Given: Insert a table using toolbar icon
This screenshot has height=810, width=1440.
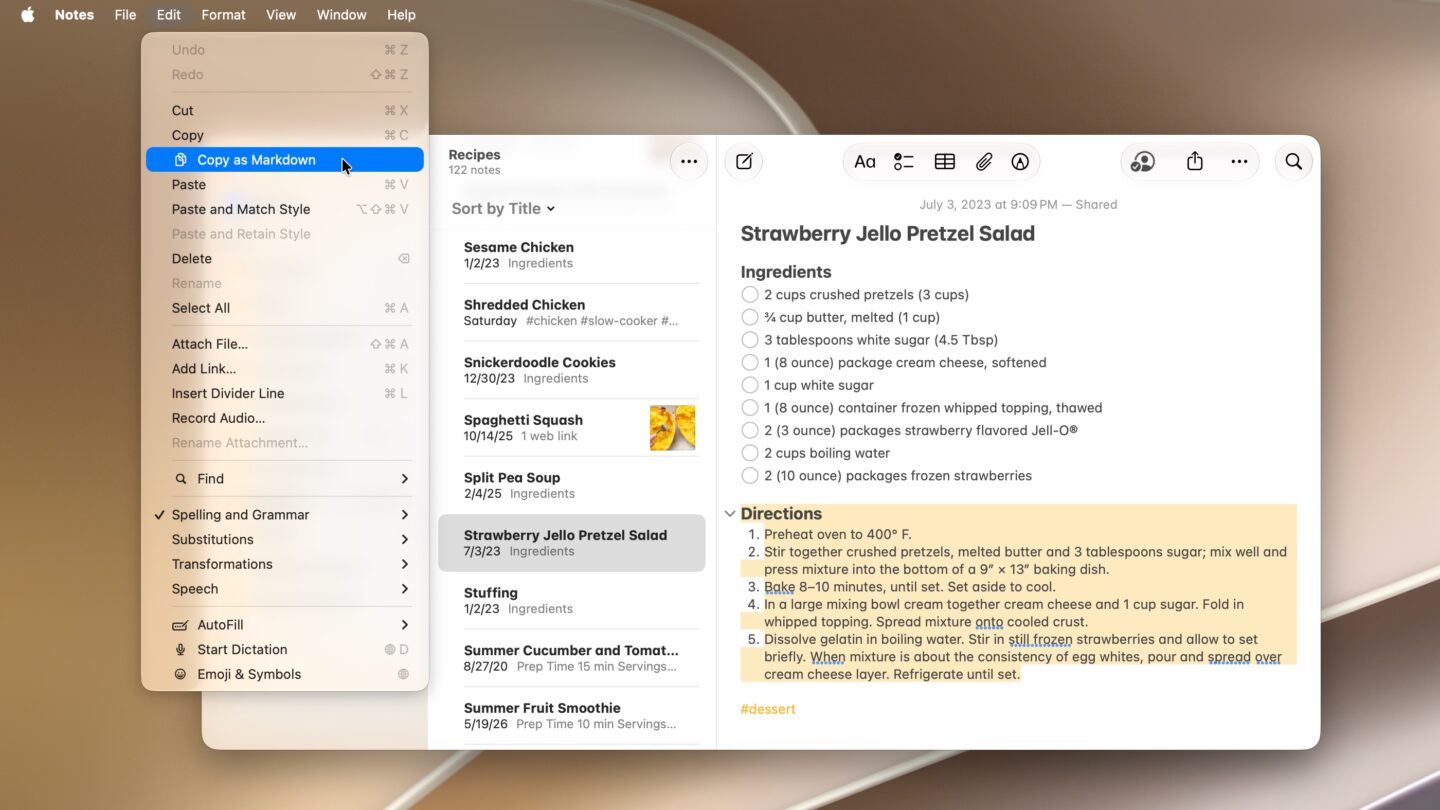Looking at the screenshot, I should point(945,162).
